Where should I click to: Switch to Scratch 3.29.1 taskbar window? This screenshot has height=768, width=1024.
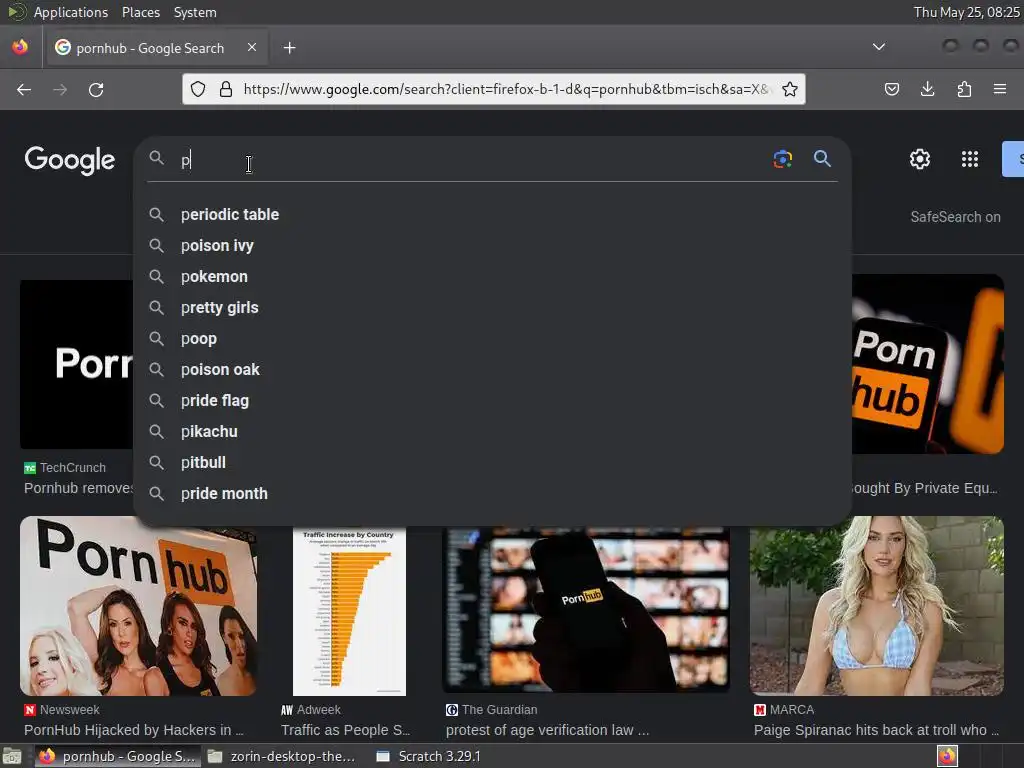[430, 756]
